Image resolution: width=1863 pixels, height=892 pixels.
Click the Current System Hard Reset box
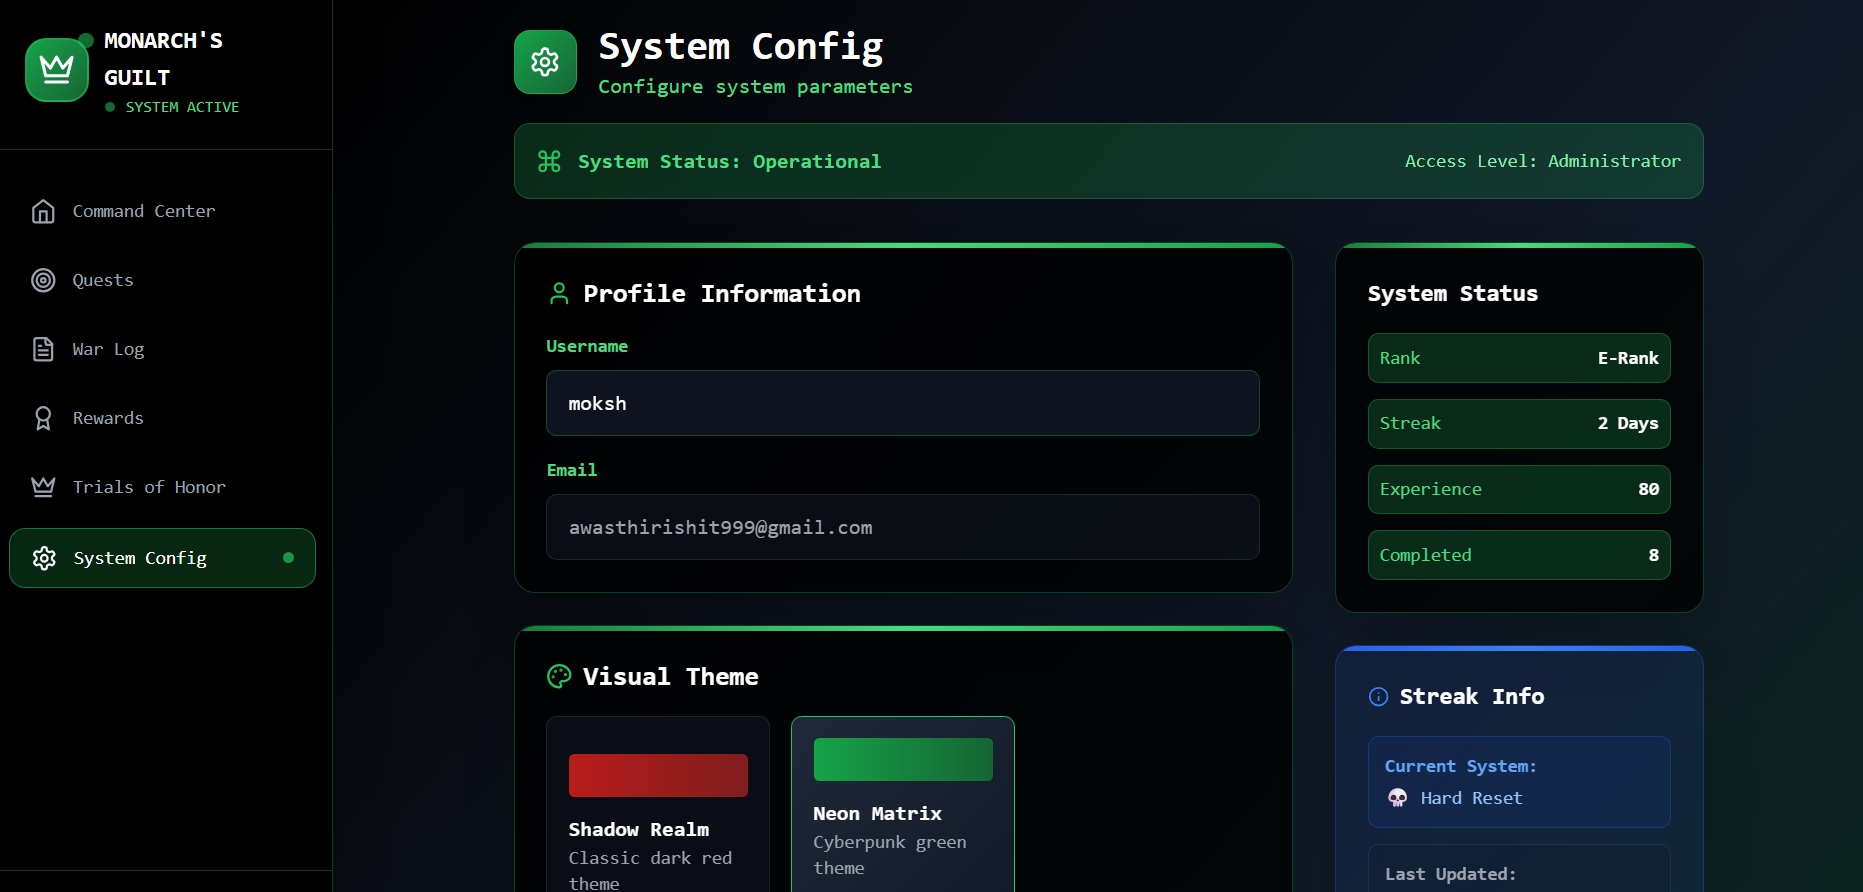click(1519, 782)
